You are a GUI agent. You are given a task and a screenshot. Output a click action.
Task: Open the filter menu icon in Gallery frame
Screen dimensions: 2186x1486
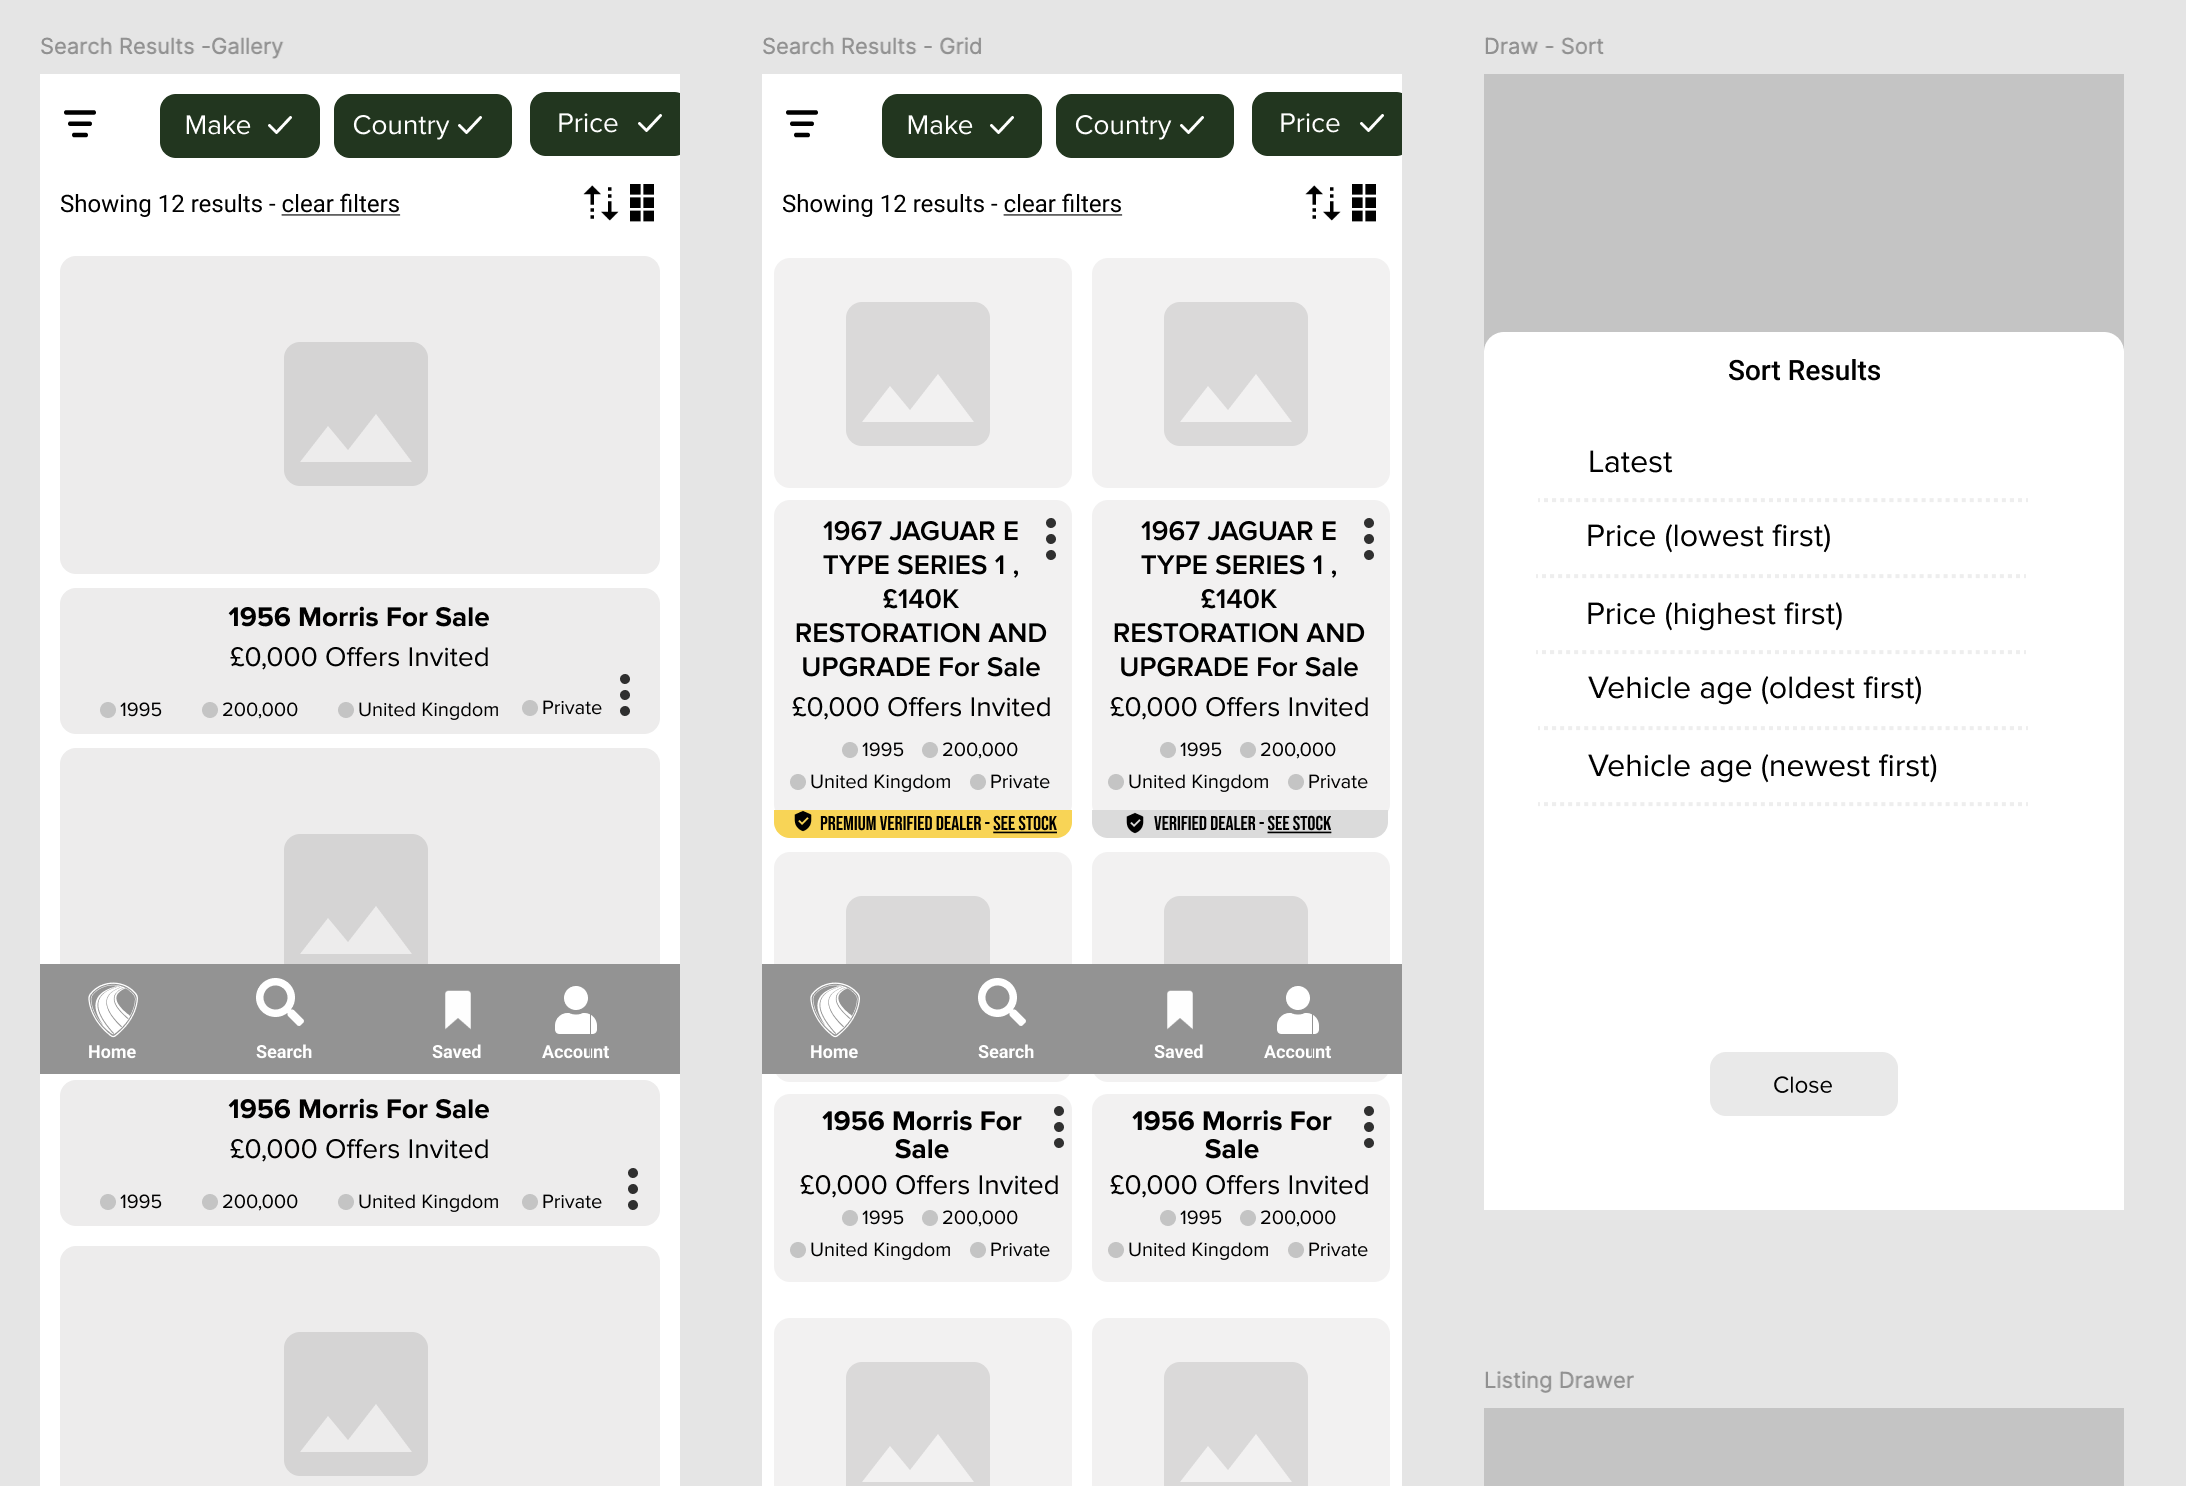click(80, 124)
